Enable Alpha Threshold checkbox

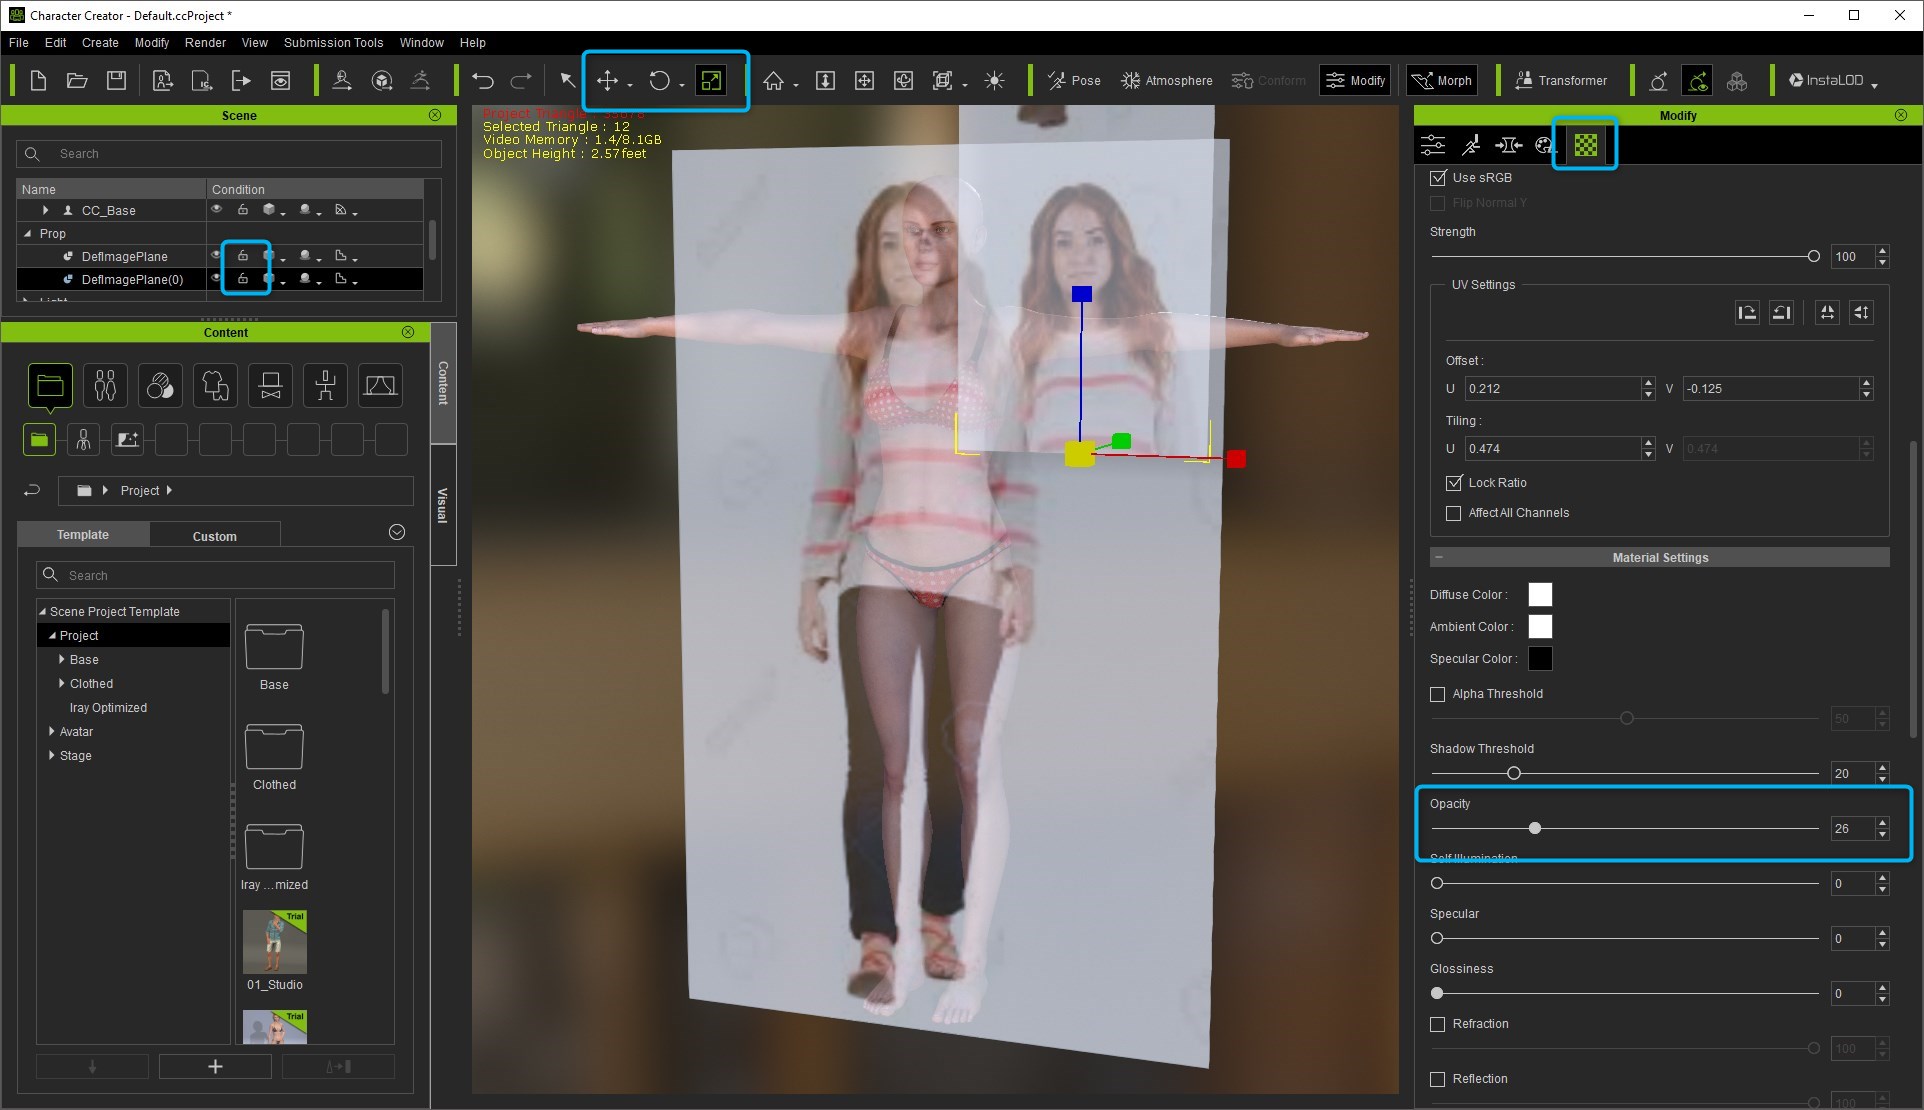[x=1439, y=694]
